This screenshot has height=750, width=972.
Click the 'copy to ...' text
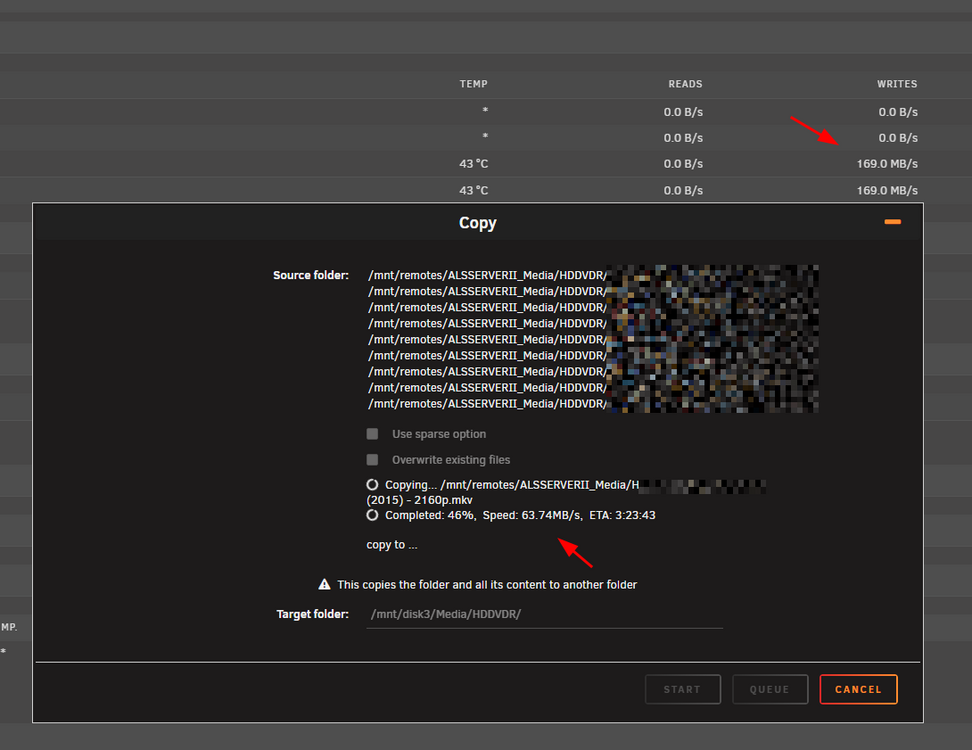point(392,545)
